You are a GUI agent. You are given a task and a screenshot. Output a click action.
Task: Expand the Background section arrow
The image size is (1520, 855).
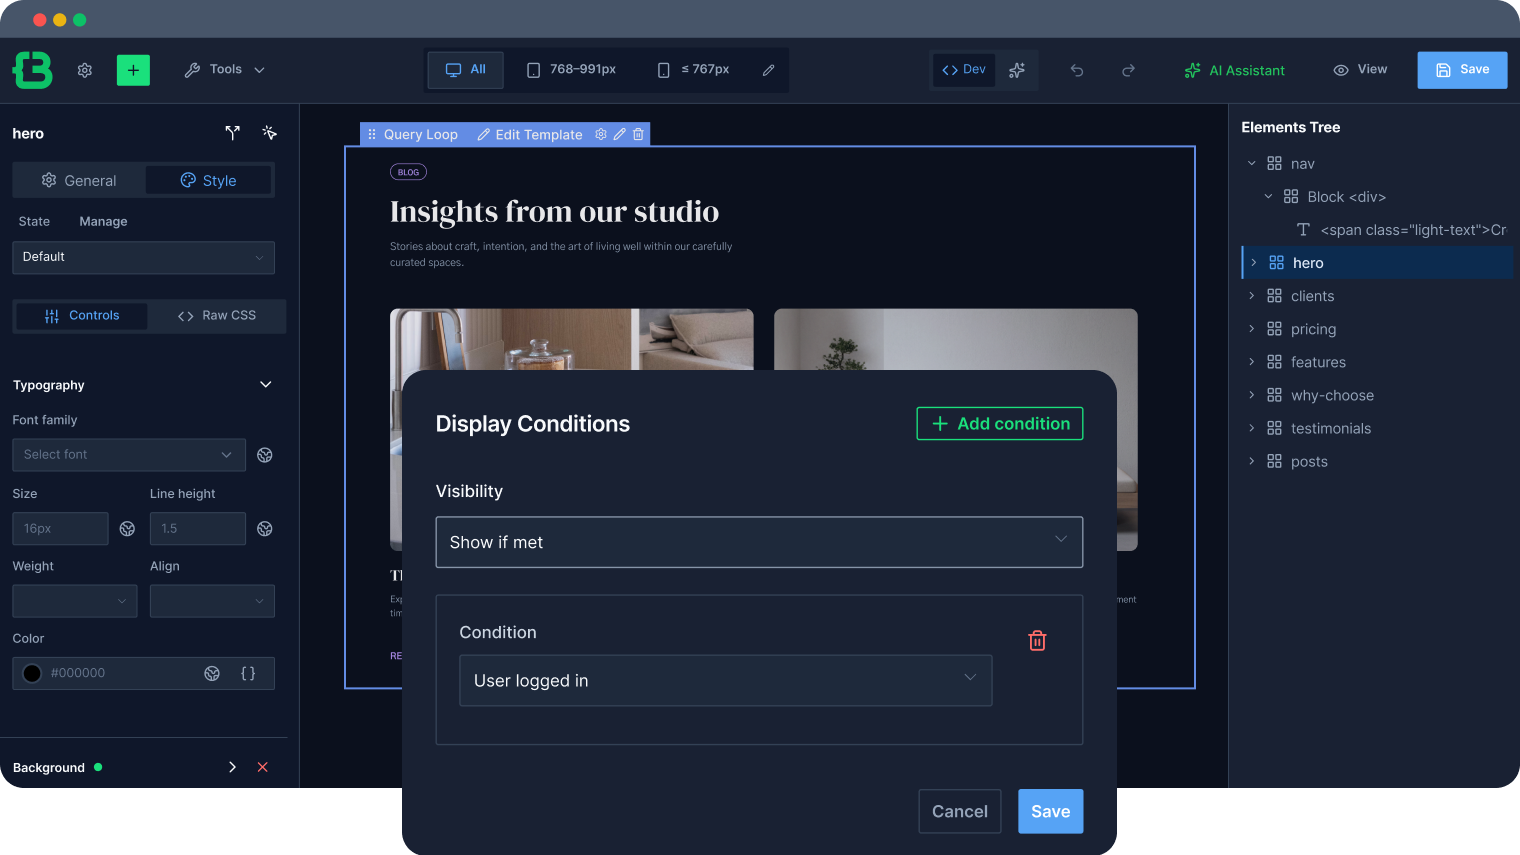(x=232, y=767)
